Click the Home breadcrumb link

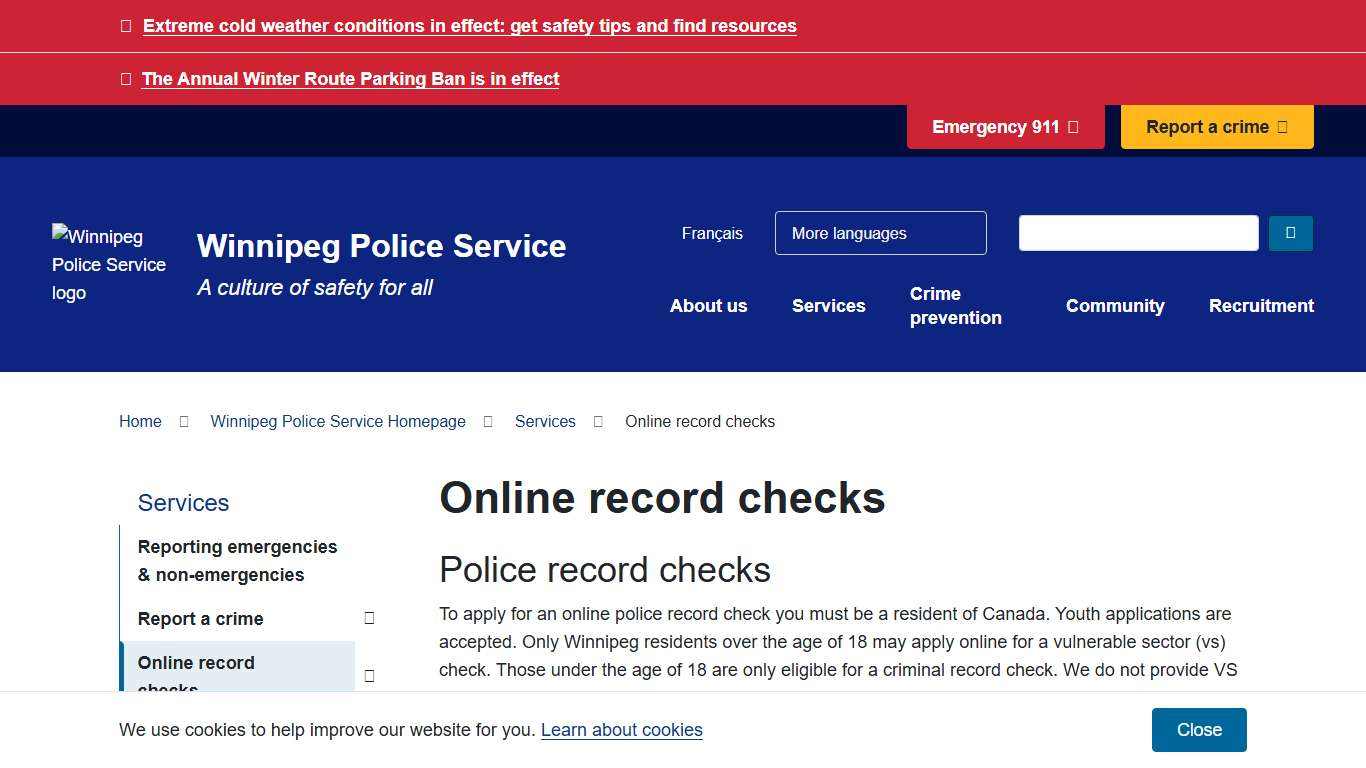[140, 421]
